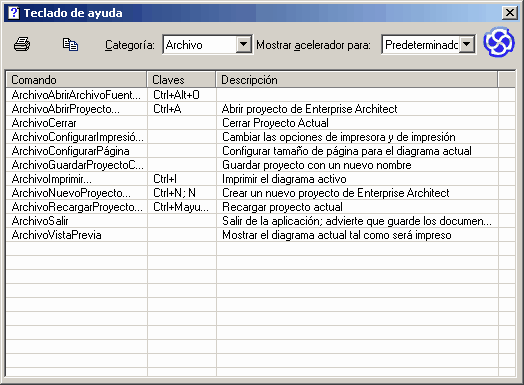Viewport: 524px width, 385px height.
Task: Click the copy to clipboard icon
Action: 70,44
